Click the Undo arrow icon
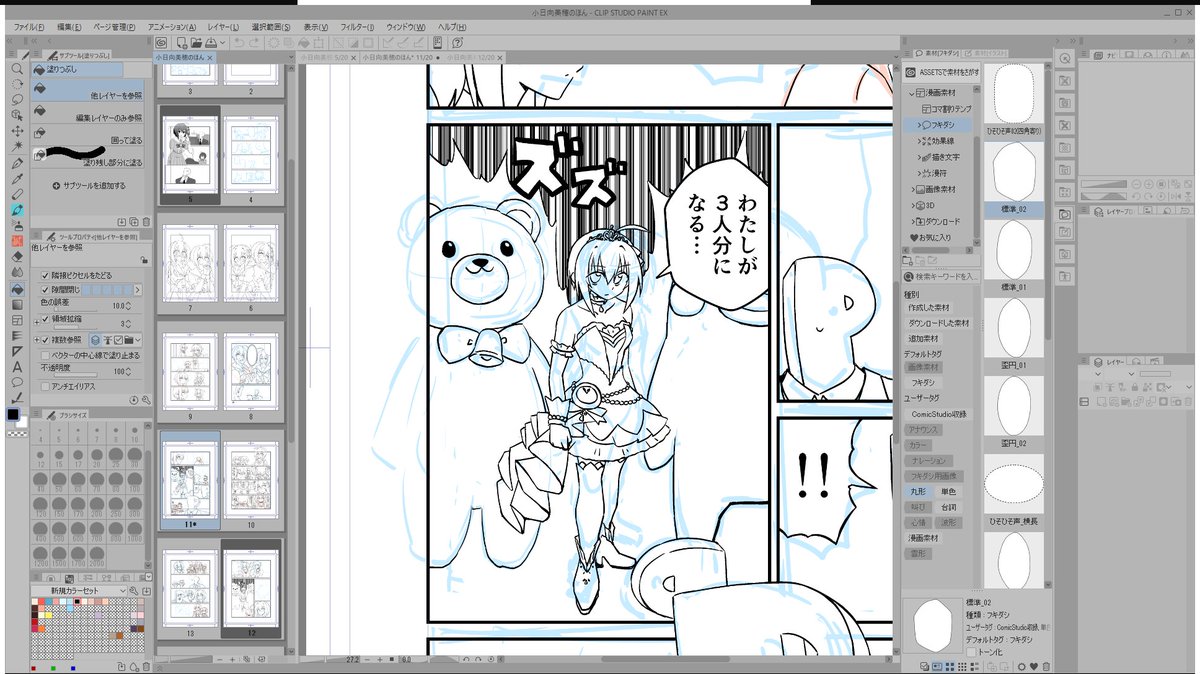This screenshot has width=1200, height=674. click(240, 42)
